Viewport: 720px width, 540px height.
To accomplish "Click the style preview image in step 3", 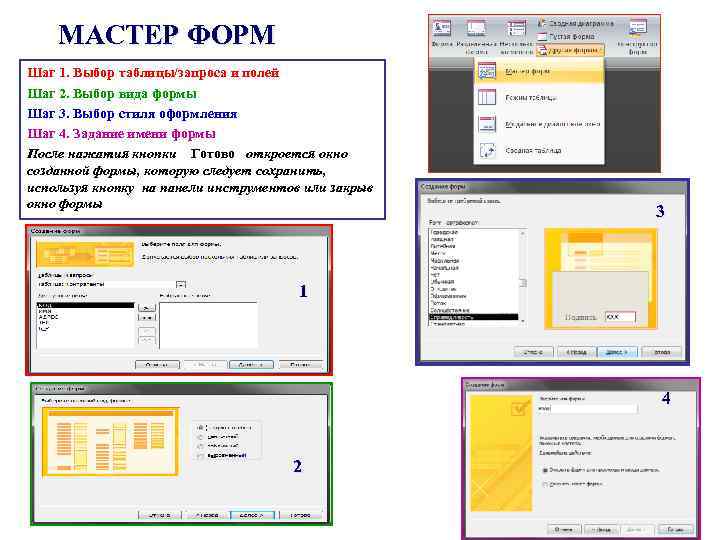I will (x=601, y=278).
